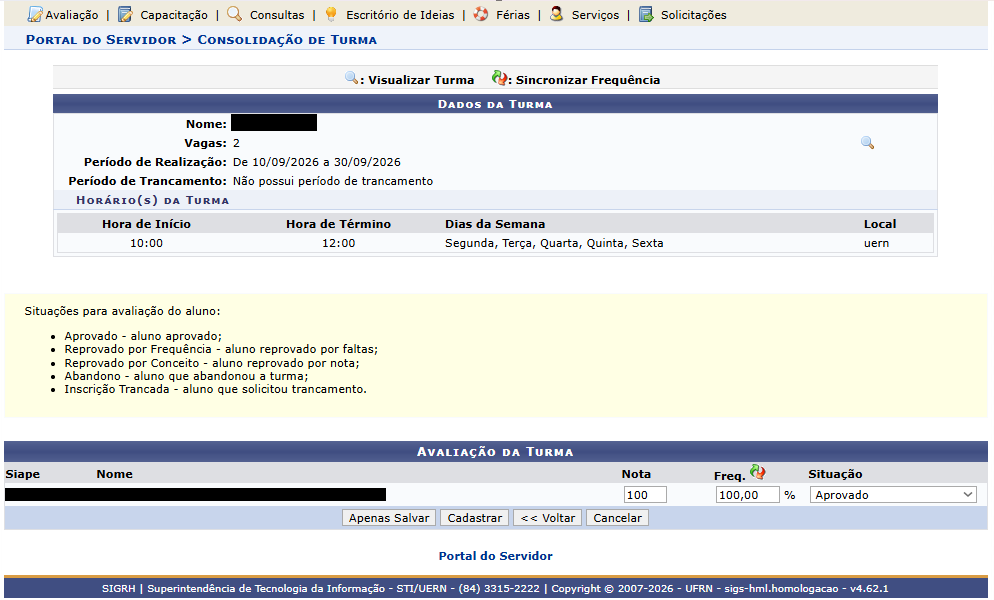Click the Escritório de Ideias lightbulb icon
Image resolution: width=994 pixels, height=600 pixels.
coord(331,14)
